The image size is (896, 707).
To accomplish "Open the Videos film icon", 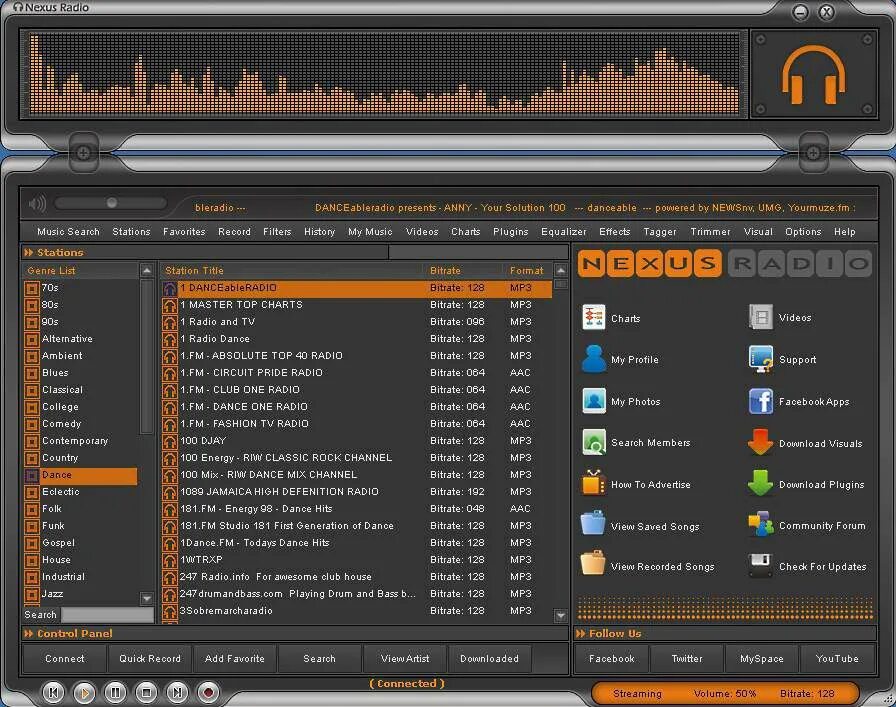I will click(x=761, y=317).
